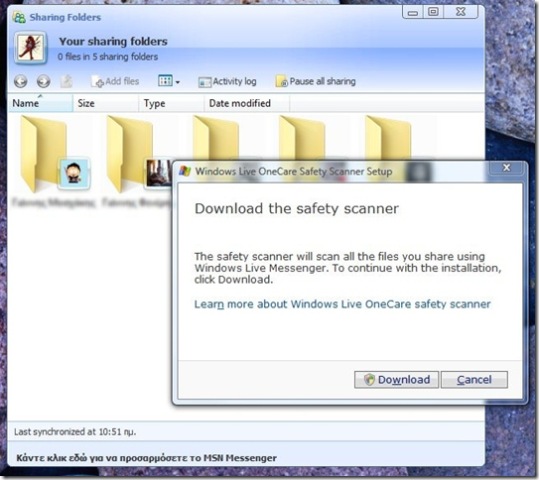This screenshot has height=480, width=539.
Task: Minimize the Sharing Folders window
Action: pyautogui.click(x=413, y=12)
